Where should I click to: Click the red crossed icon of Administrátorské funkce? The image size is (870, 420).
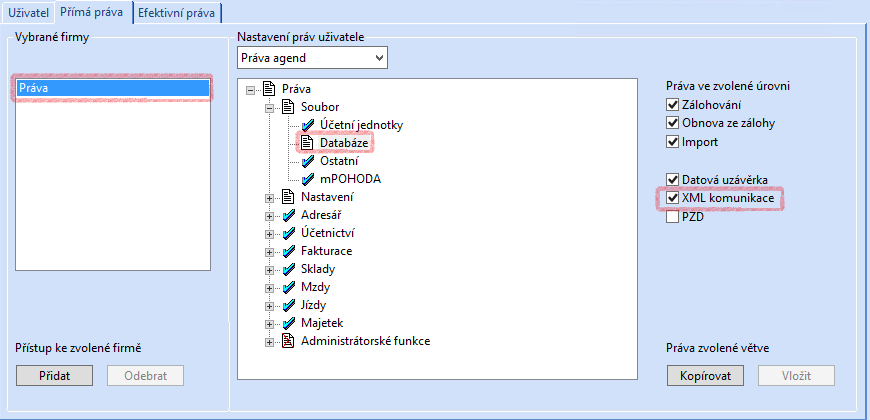[x=289, y=341]
